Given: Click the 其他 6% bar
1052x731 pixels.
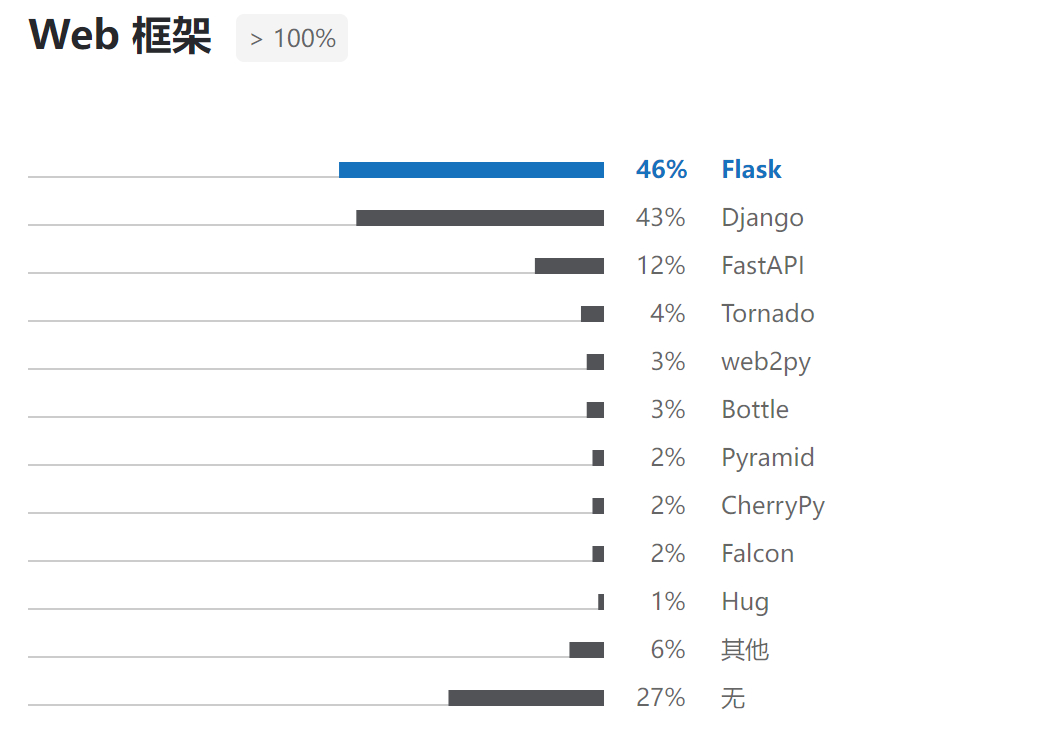Looking at the screenshot, I should click(586, 650).
